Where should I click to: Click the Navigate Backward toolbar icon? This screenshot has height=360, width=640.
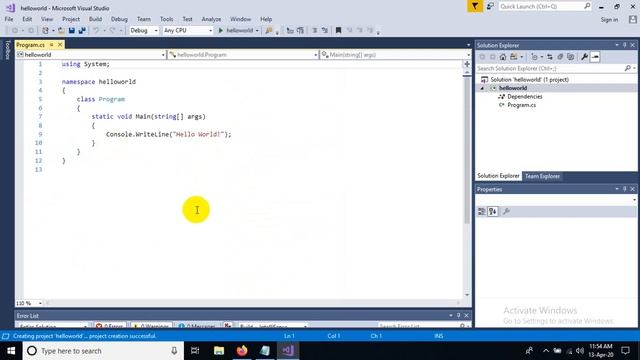pos(15,31)
